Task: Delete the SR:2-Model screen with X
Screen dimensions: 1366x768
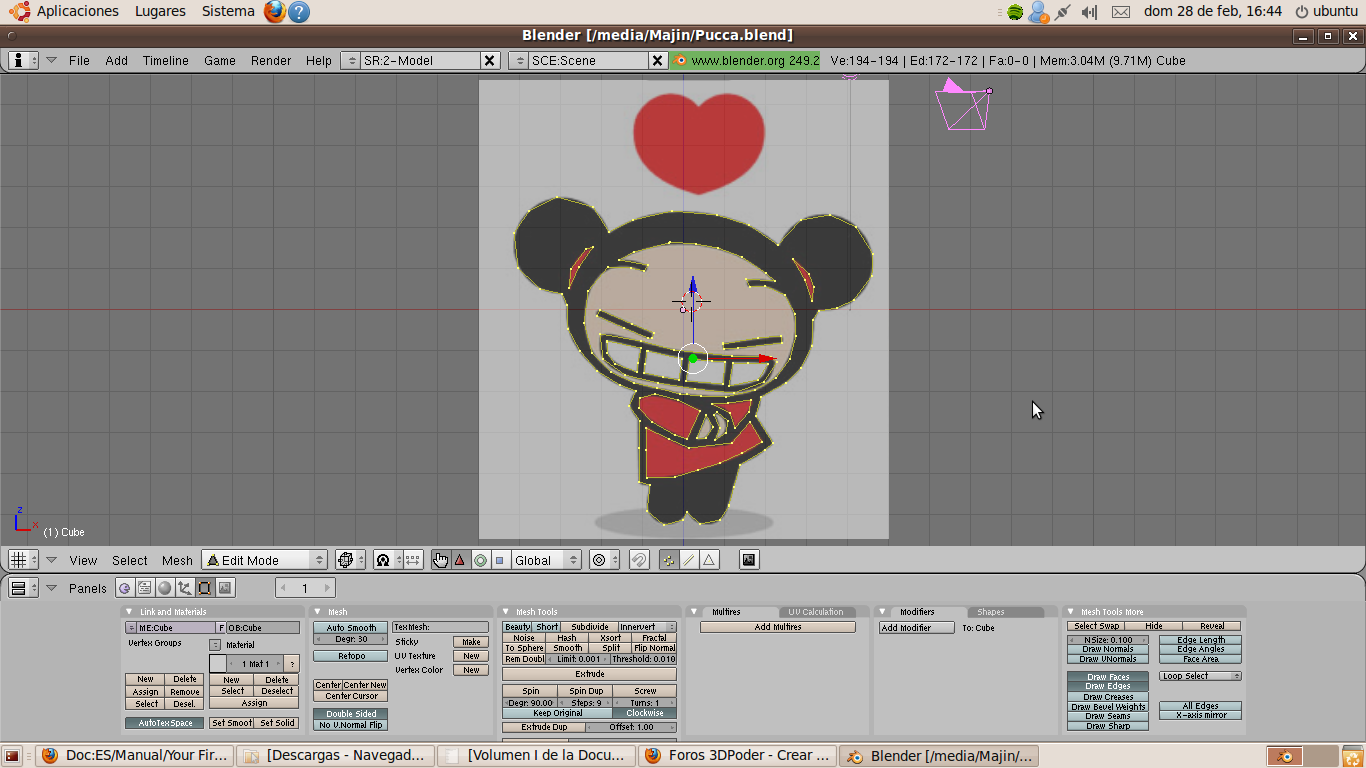Action: 490,60
